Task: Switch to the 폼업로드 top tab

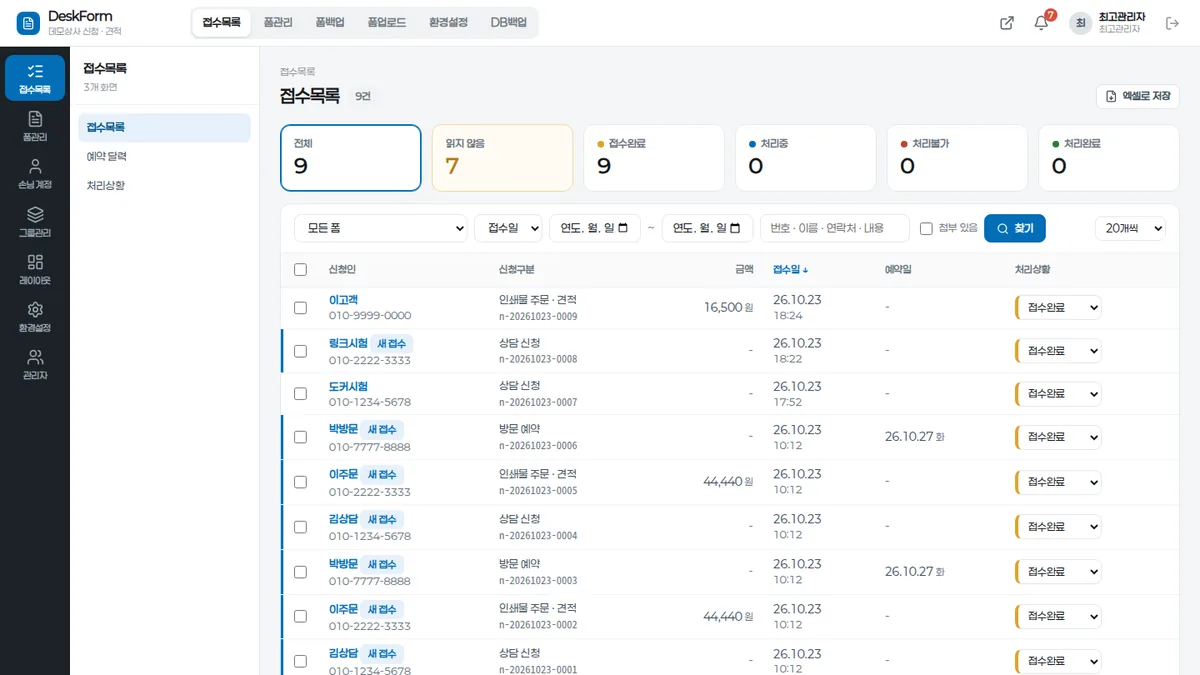Action: pyautogui.click(x=386, y=22)
